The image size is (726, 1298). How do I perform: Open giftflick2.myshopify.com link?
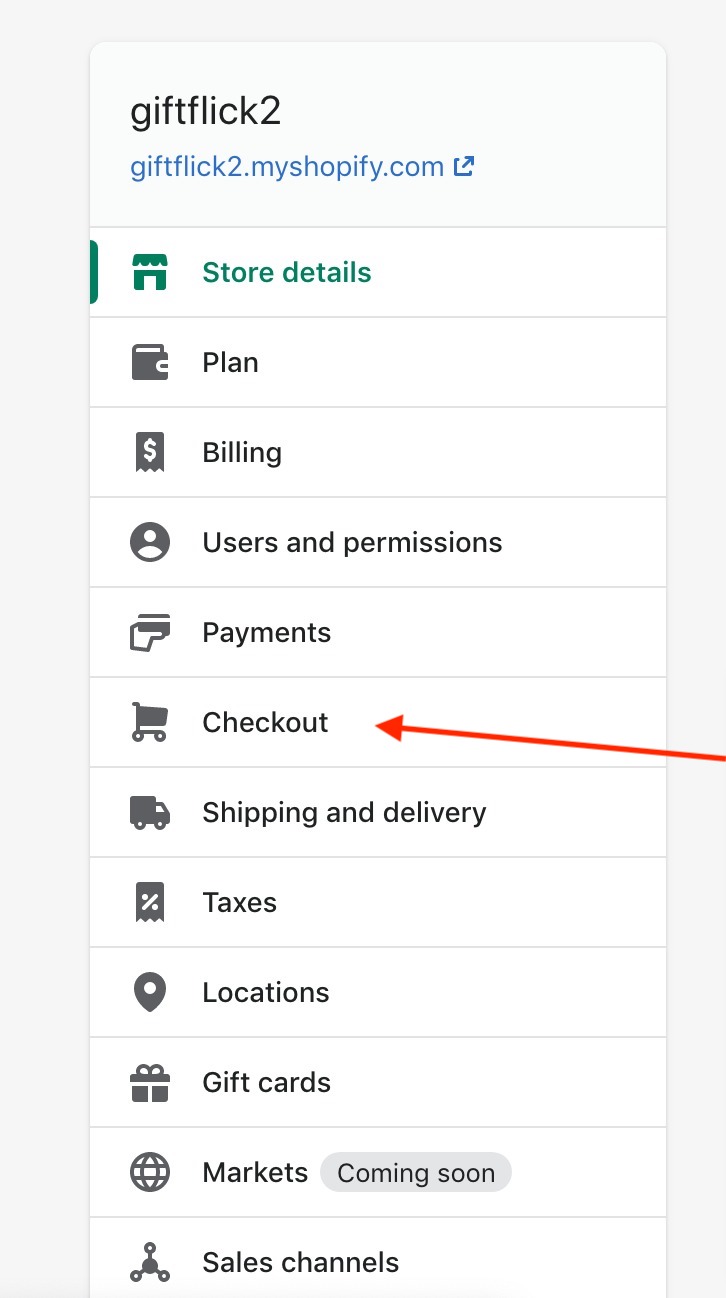(x=288, y=166)
